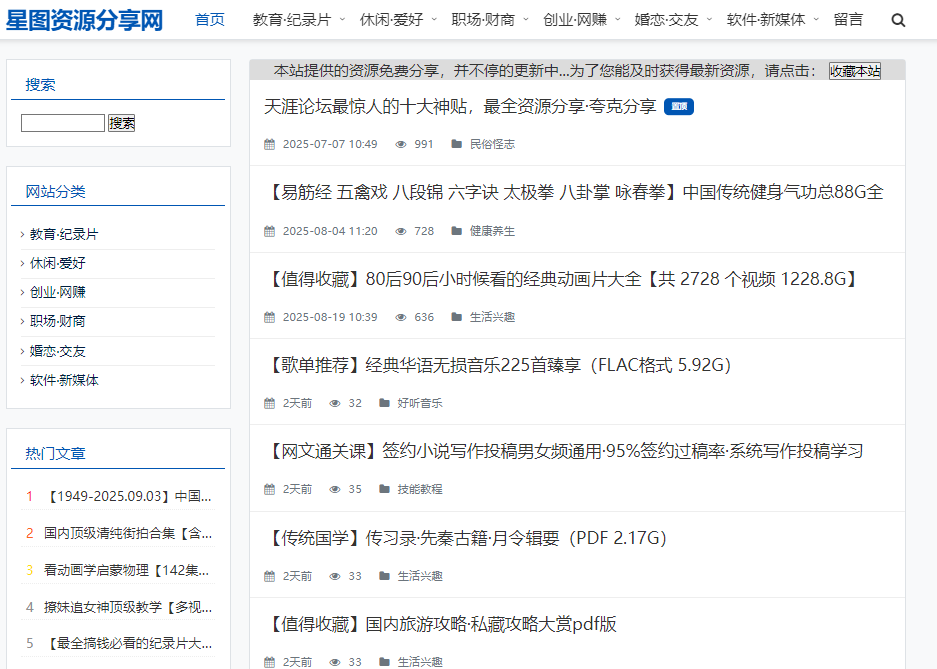Click the 搜索 search button

(123, 122)
